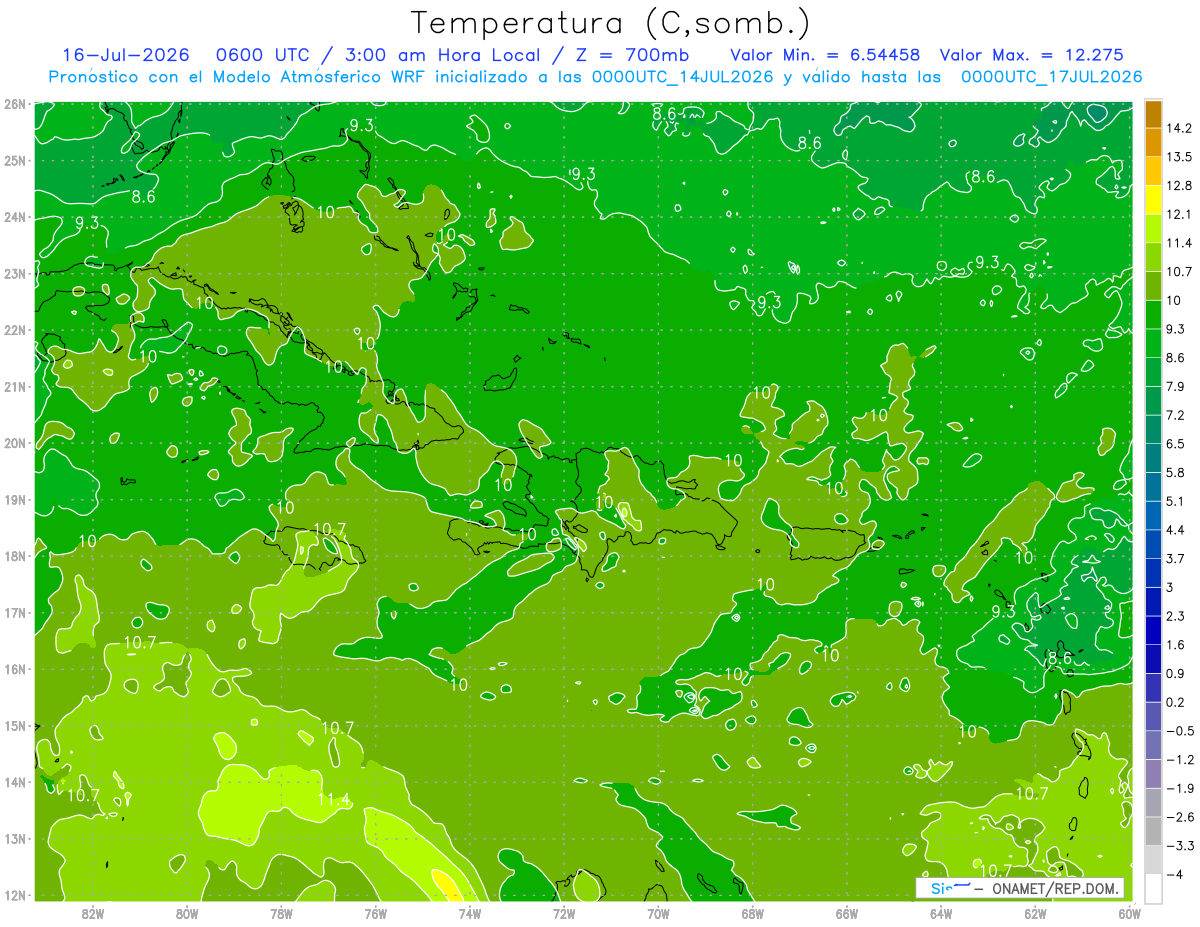This screenshot has height=927, width=1200.
Task: Click the "14.2" color scale label
Action: pos(1178,127)
